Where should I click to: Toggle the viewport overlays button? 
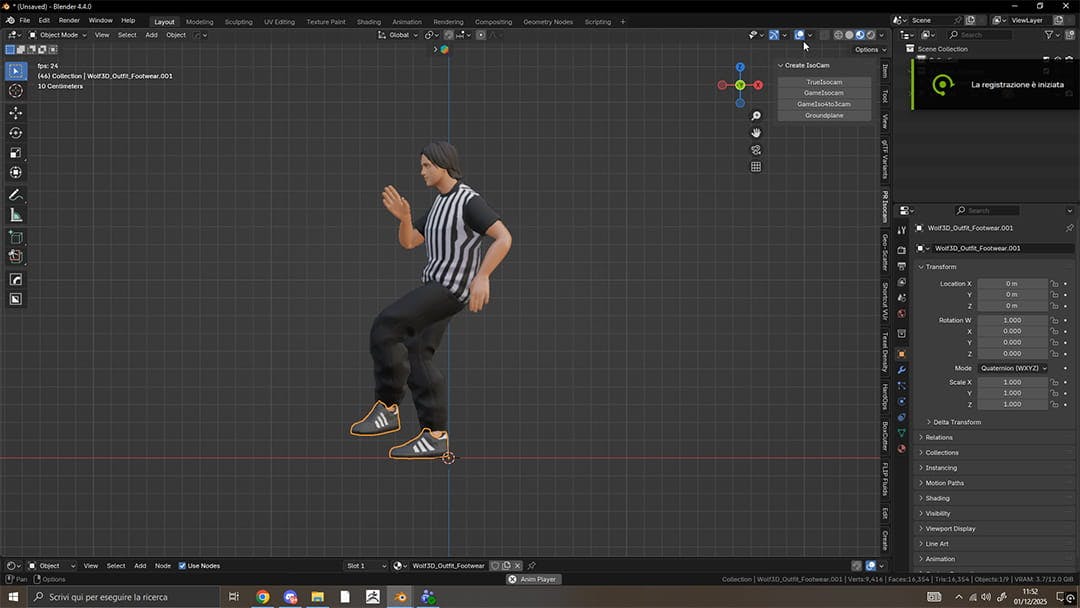point(799,35)
